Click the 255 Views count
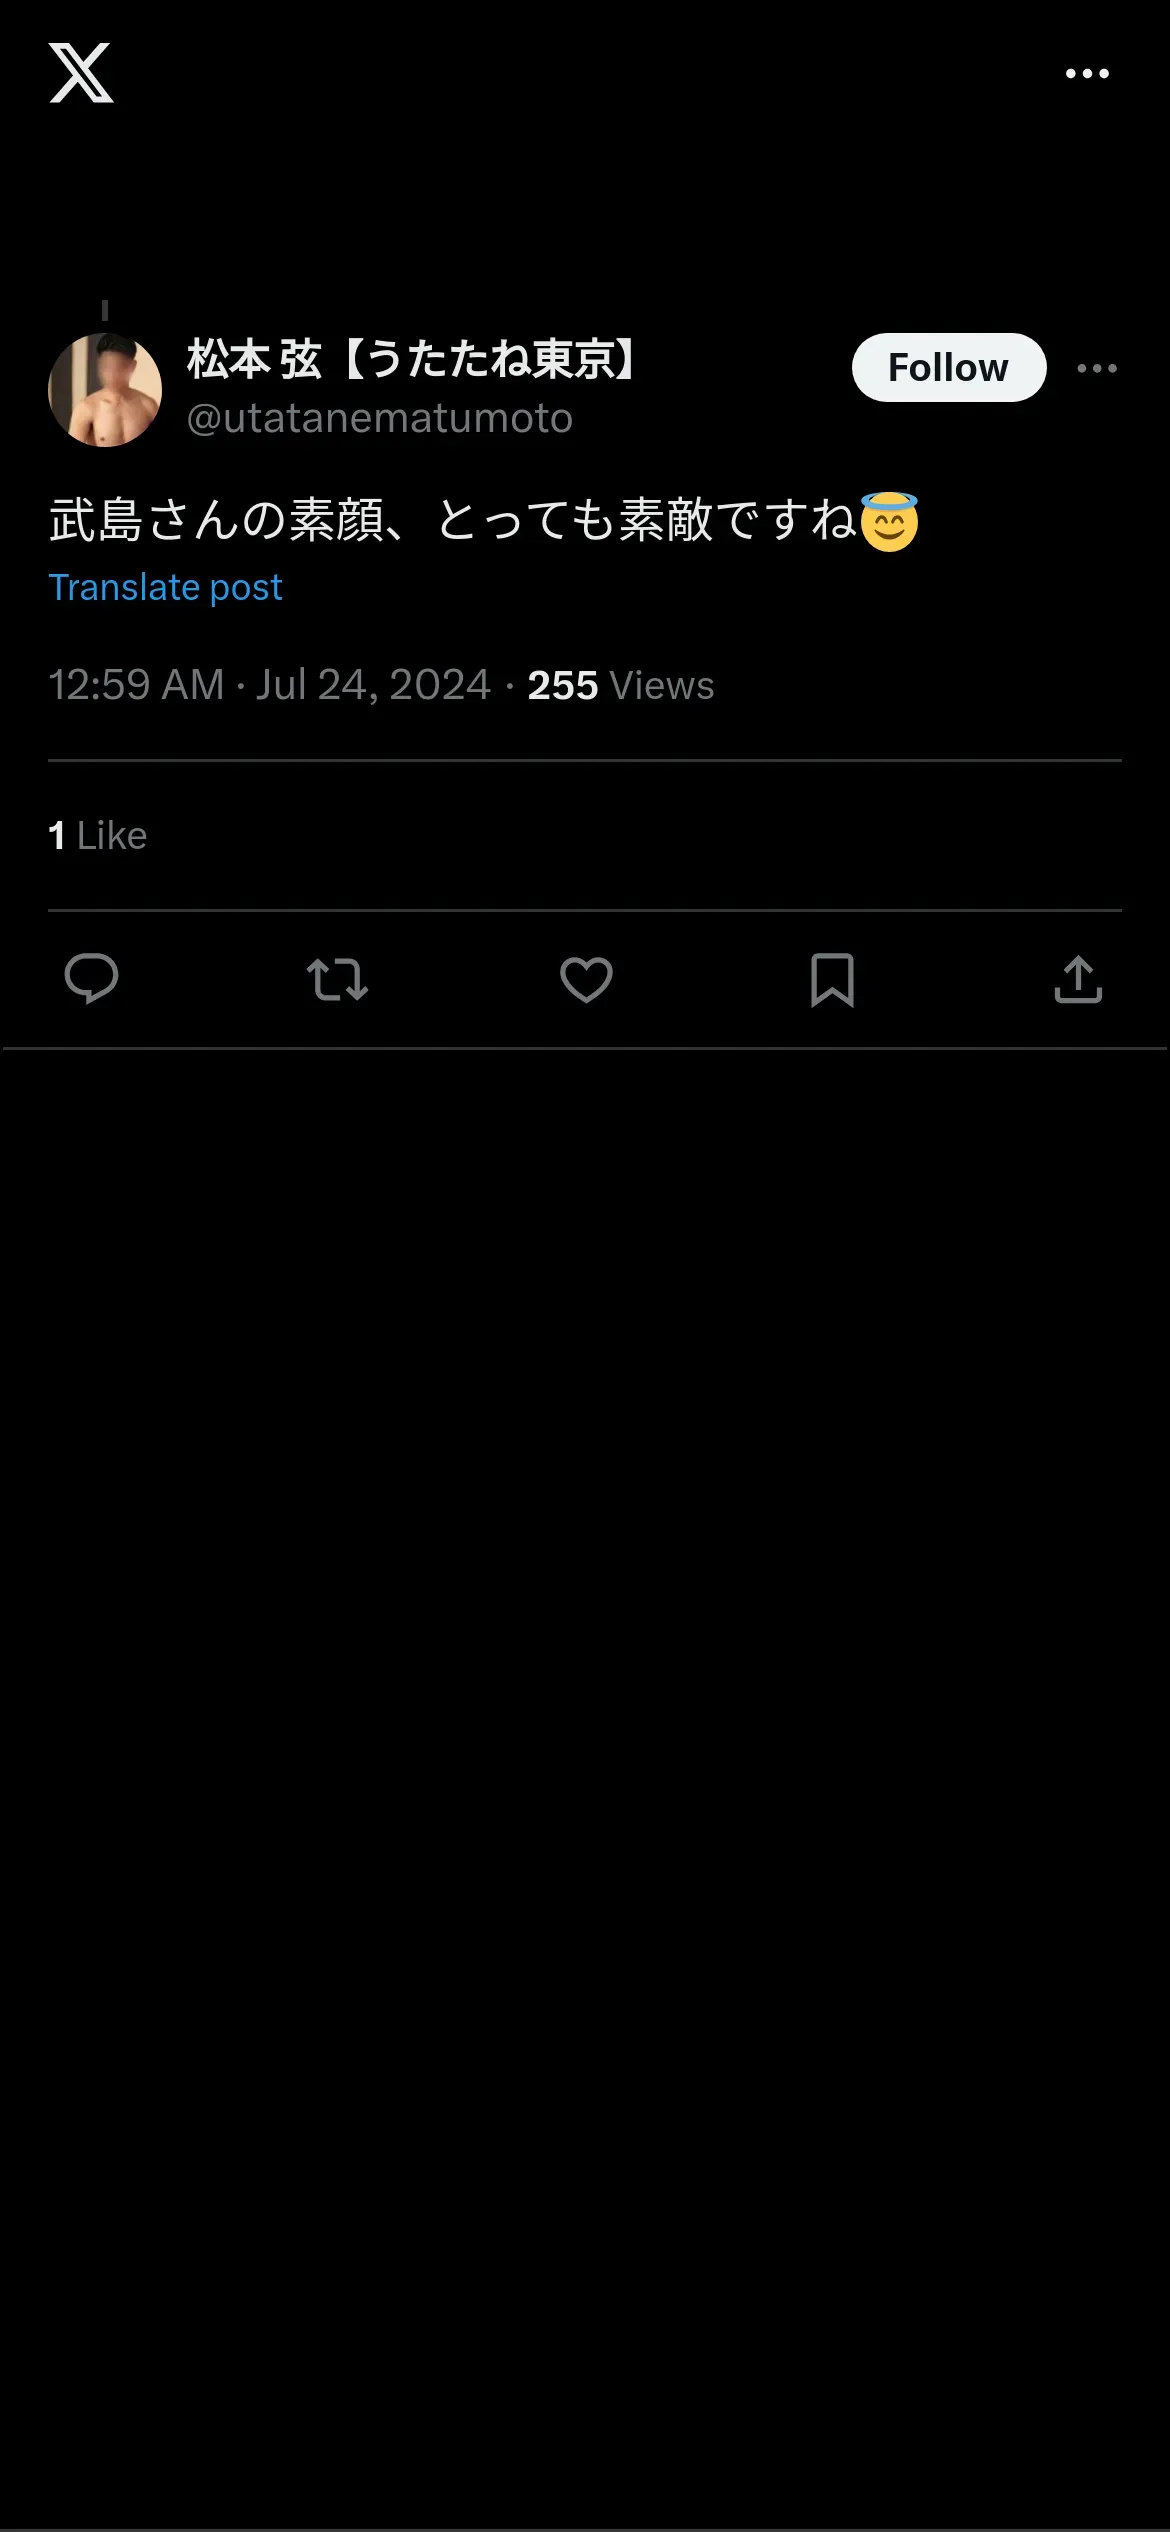The image size is (1170, 2532). (x=620, y=685)
